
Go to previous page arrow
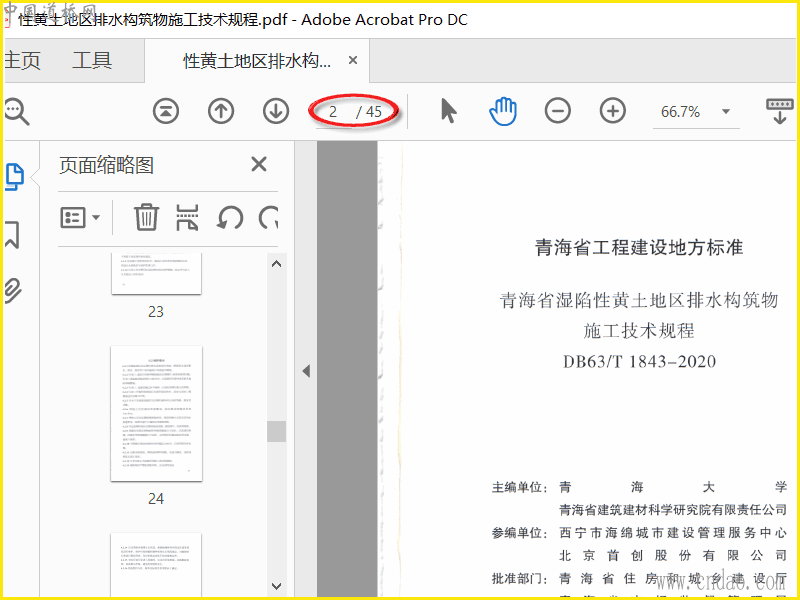click(221, 111)
